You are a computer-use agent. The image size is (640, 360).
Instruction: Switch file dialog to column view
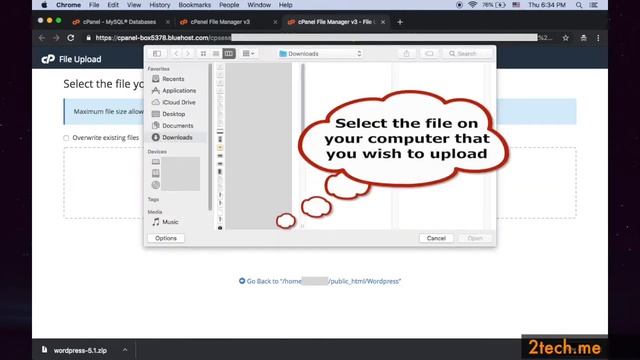229,53
